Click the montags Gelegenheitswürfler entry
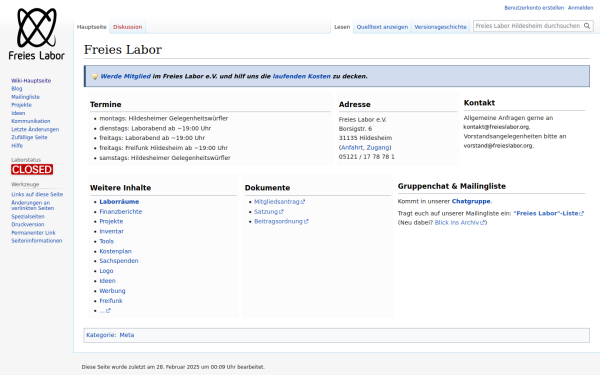Image resolution: width=600 pixels, height=375 pixels. pyautogui.click(x=163, y=119)
